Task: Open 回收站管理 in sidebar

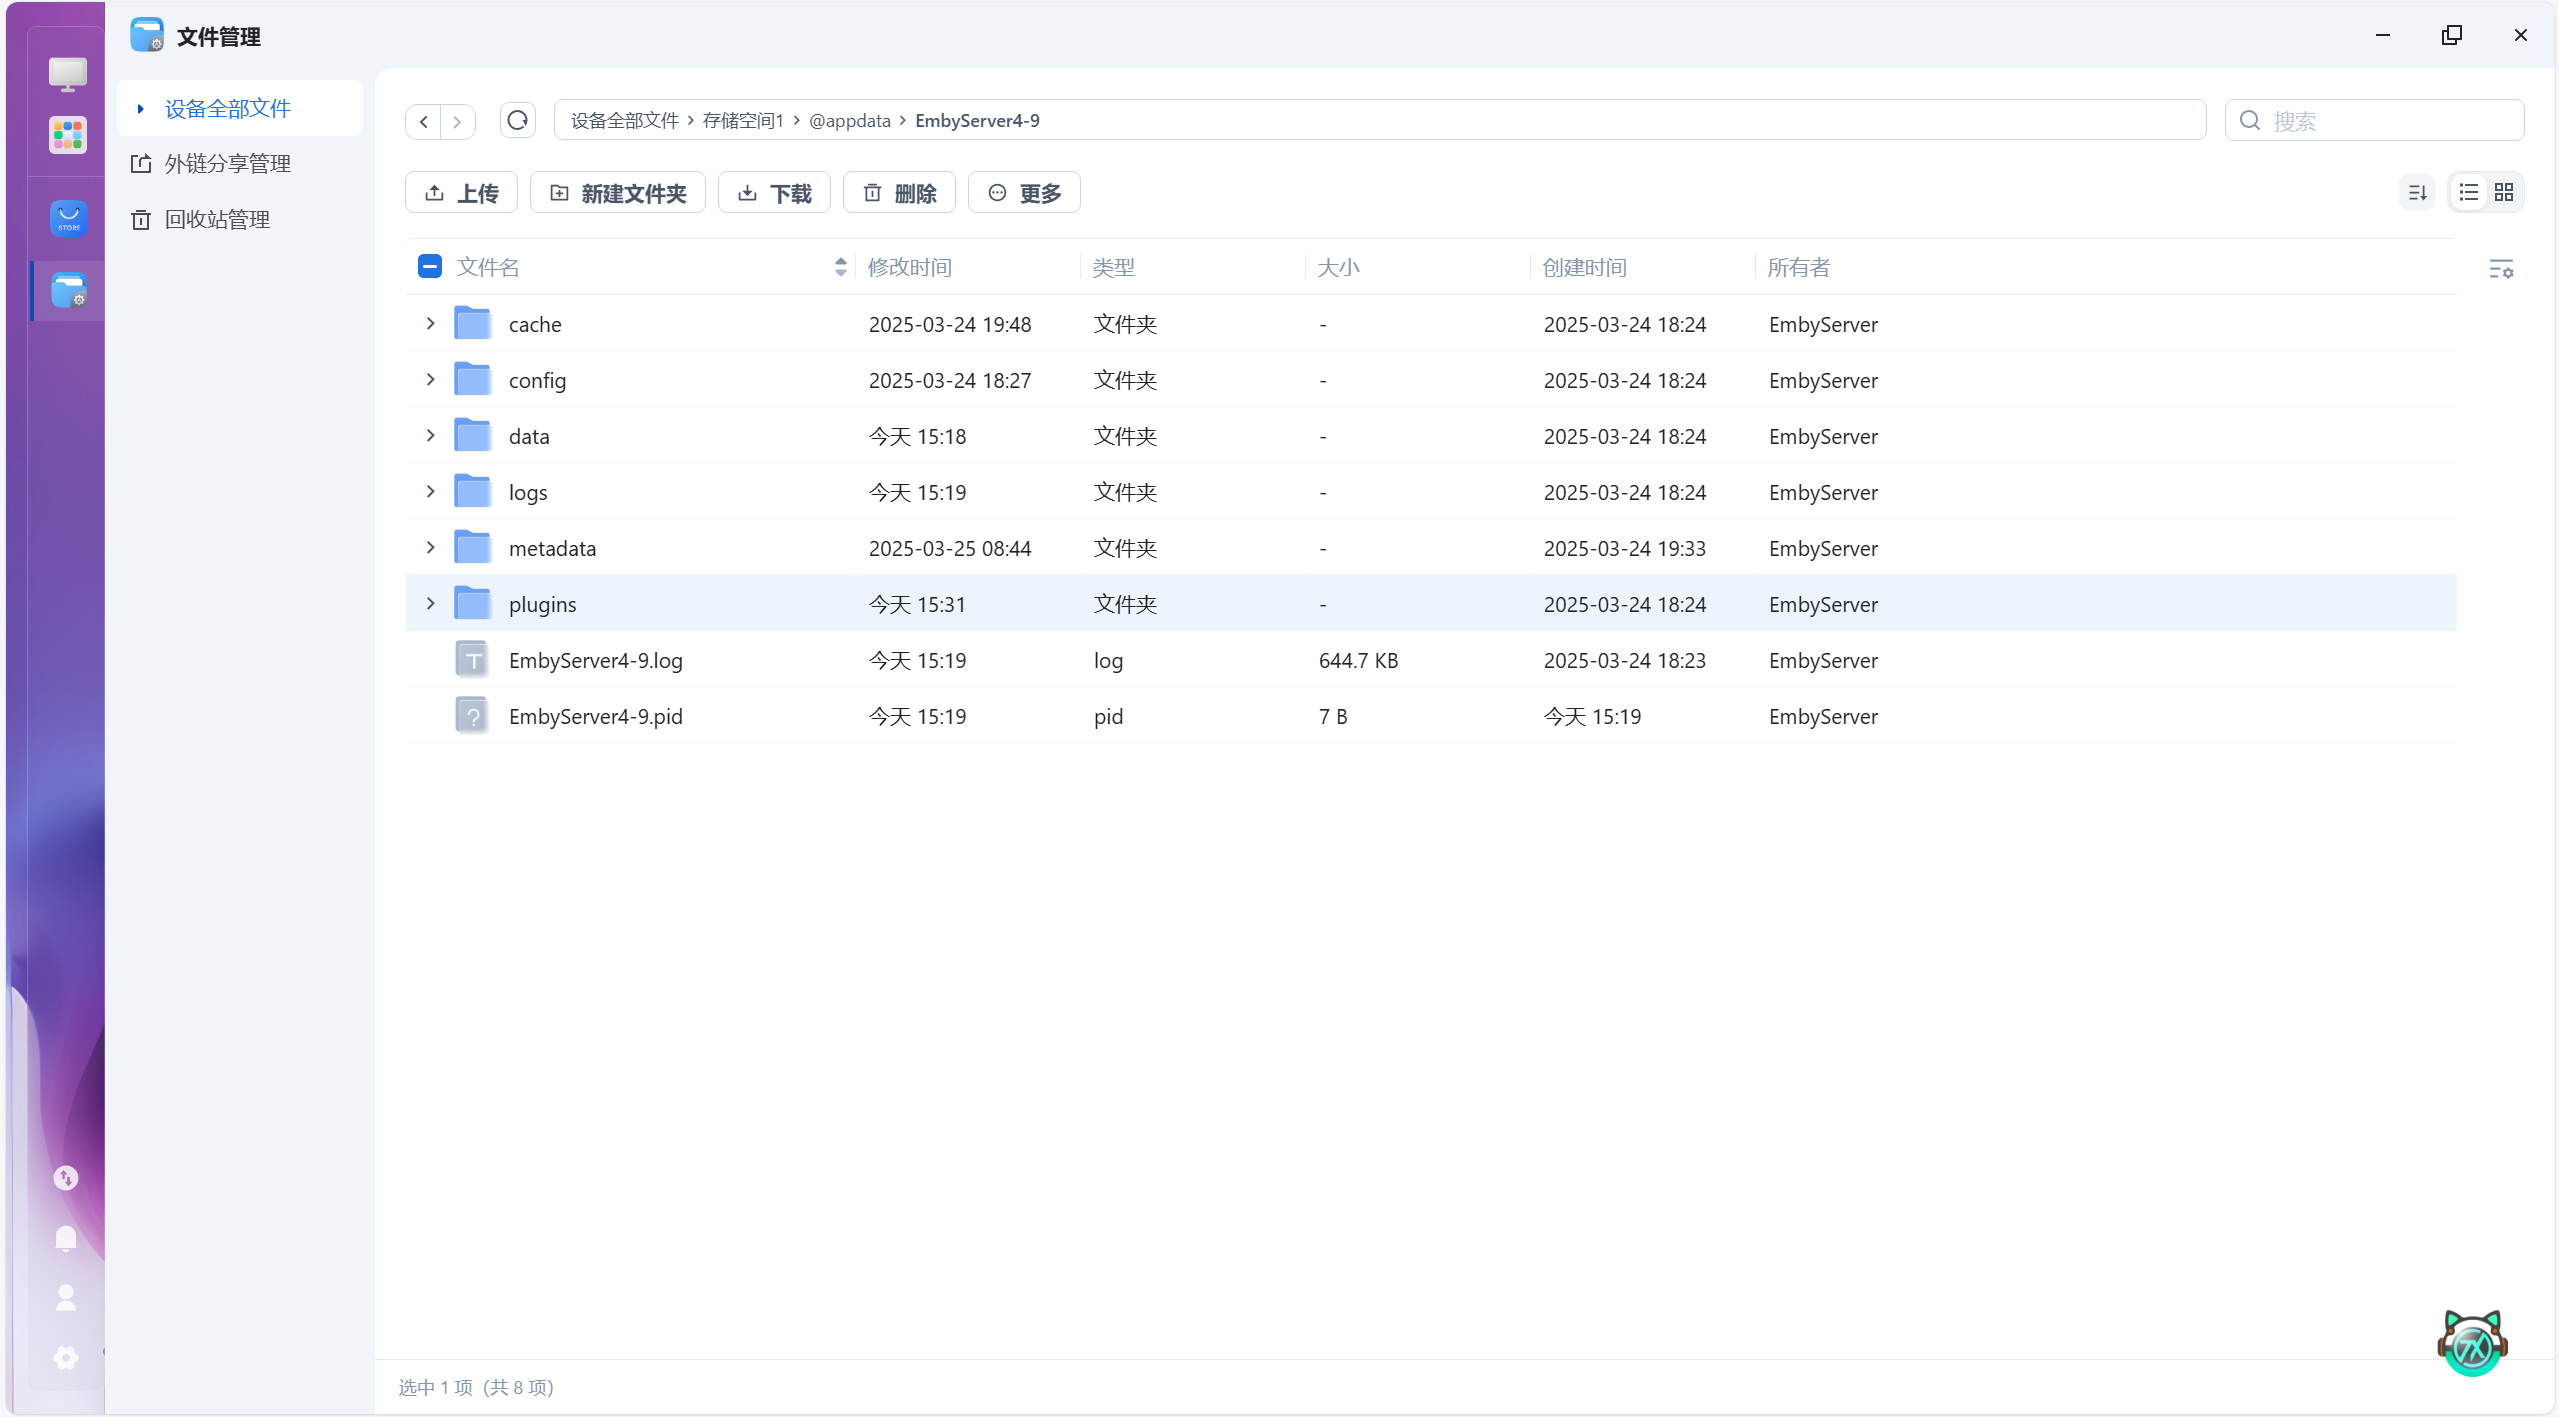Action: [x=217, y=219]
